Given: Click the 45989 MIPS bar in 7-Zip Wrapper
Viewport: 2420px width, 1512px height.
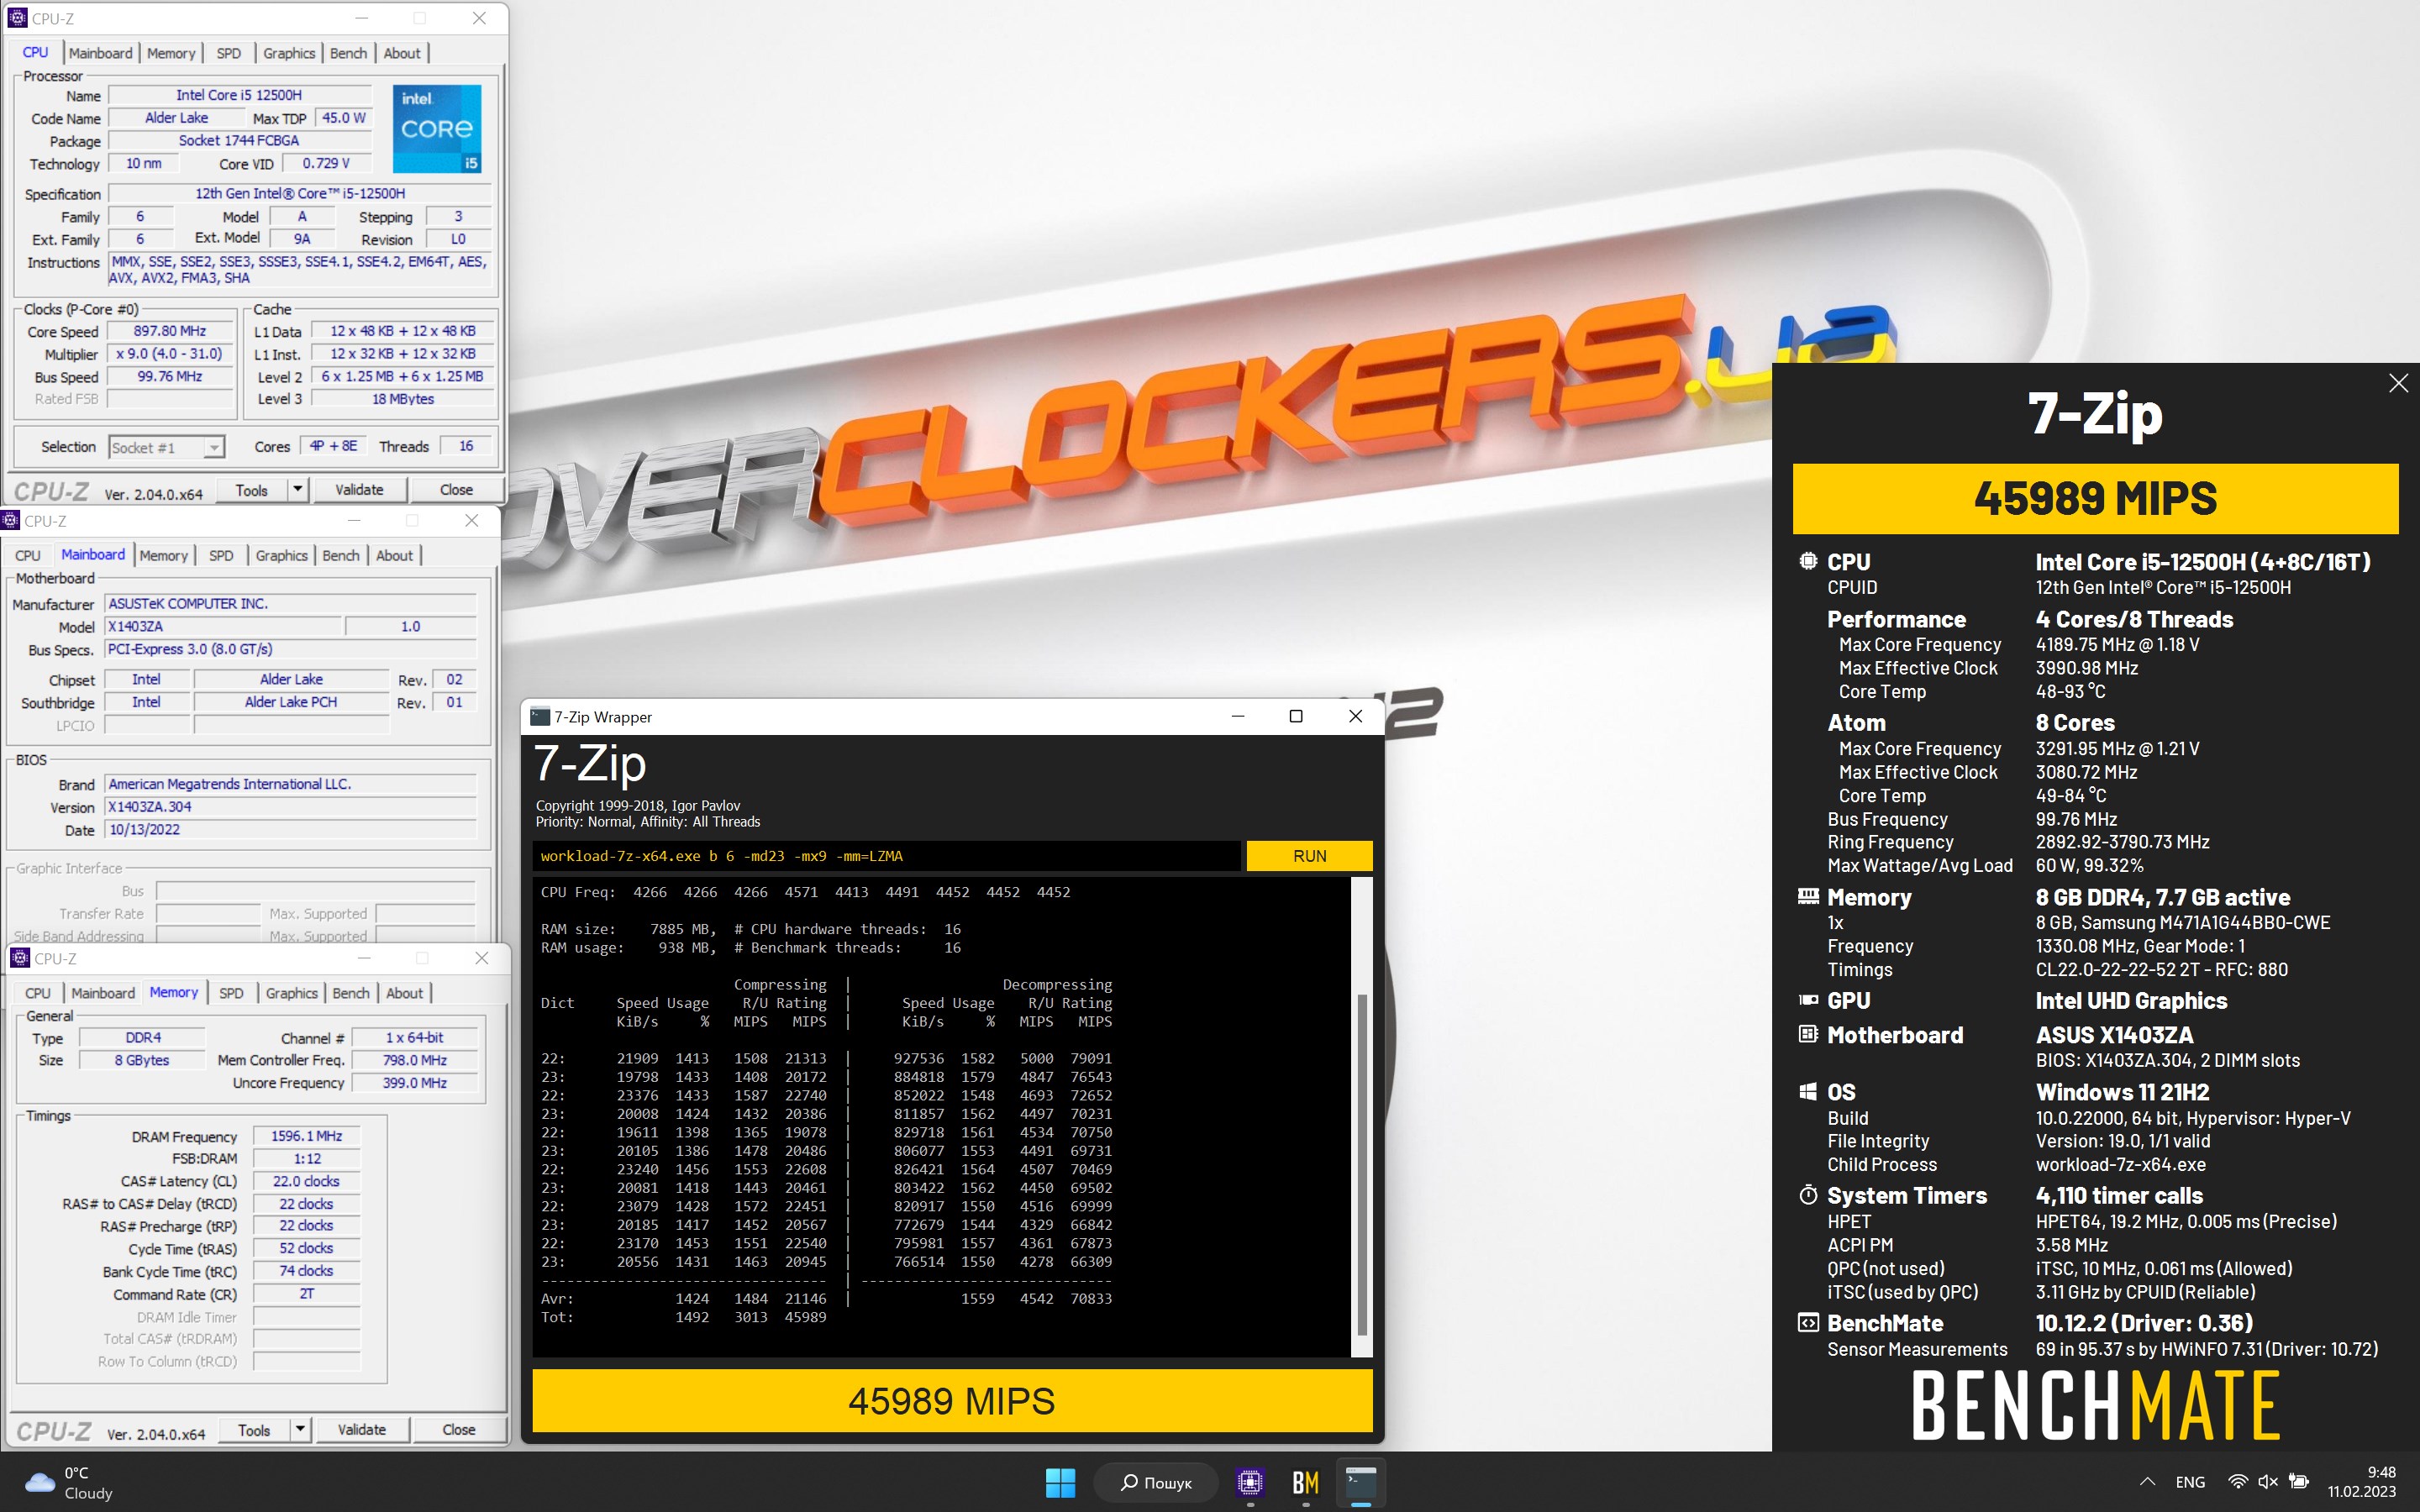Looking at the screenshot, I should pyautogui.click(x=952, y=1400).
